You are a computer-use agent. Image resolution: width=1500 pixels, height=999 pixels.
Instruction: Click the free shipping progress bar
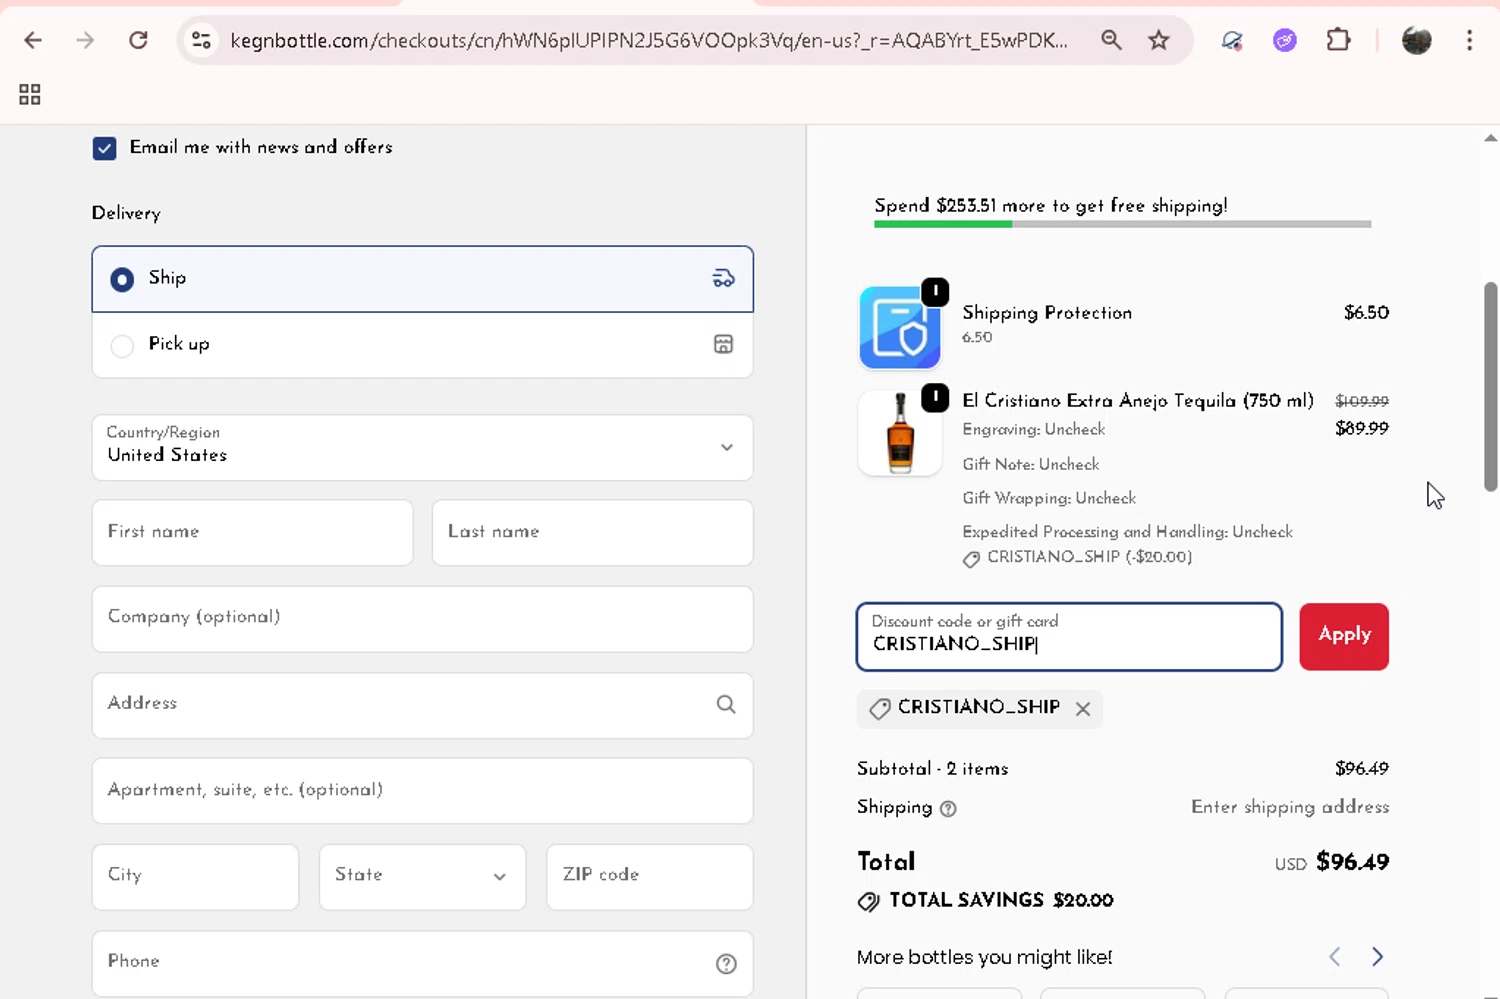coord(1122,224)
